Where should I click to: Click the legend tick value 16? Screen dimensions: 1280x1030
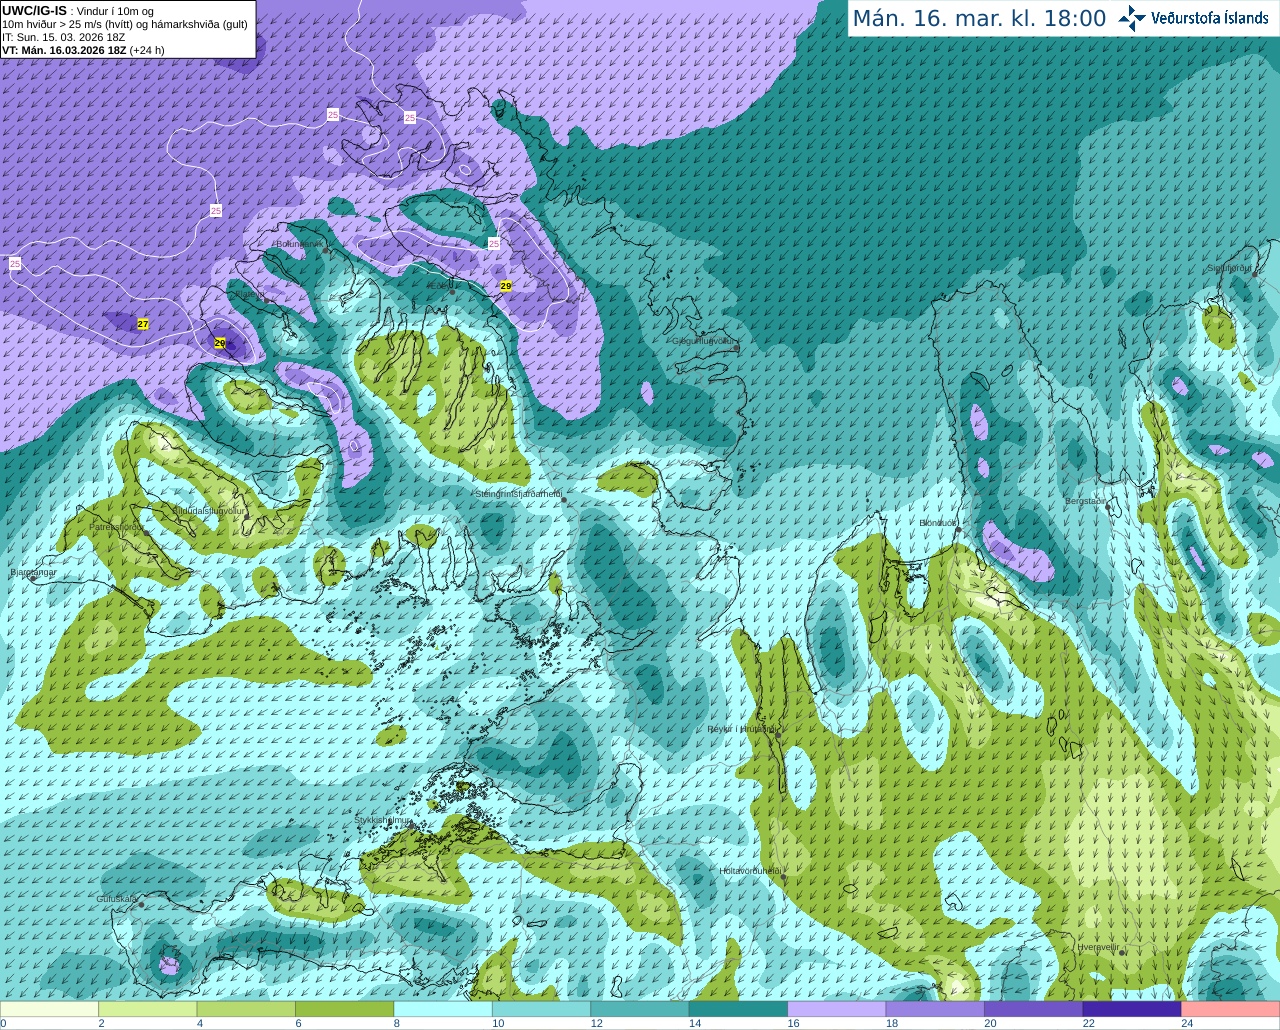pyautogui.click(x=793, y=1023)
